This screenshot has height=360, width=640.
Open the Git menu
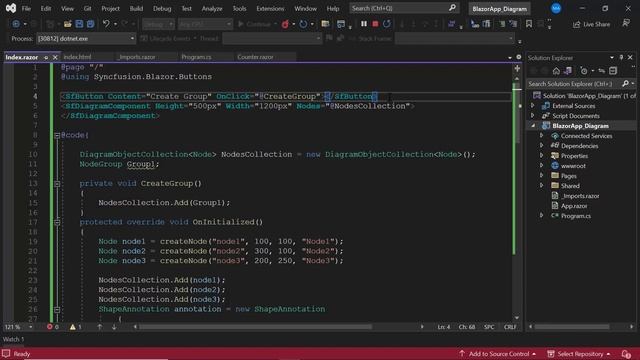(x=87, y=9)
